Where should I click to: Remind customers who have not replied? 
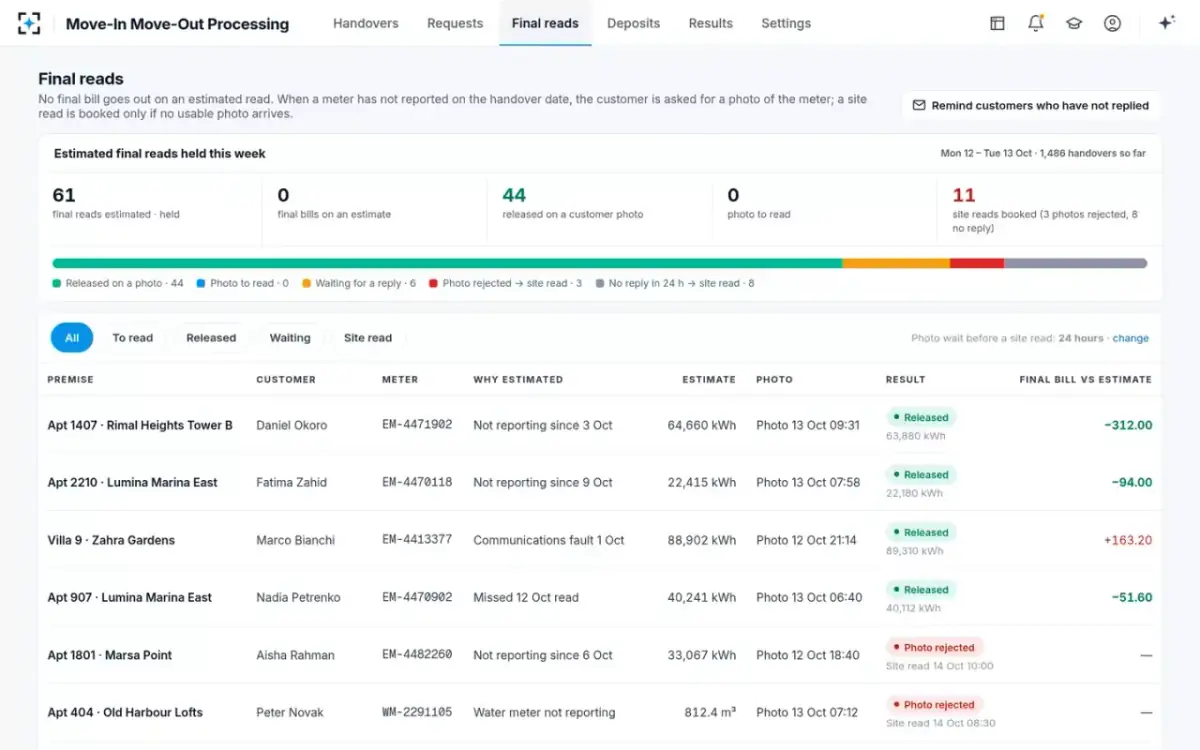pos(1031,105)
